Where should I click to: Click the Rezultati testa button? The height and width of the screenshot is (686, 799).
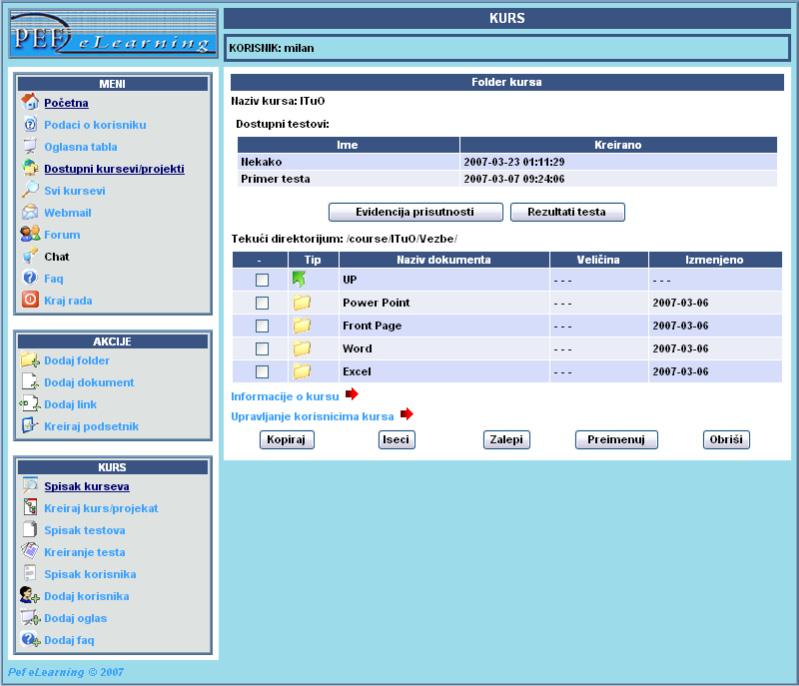pos(567,212)
